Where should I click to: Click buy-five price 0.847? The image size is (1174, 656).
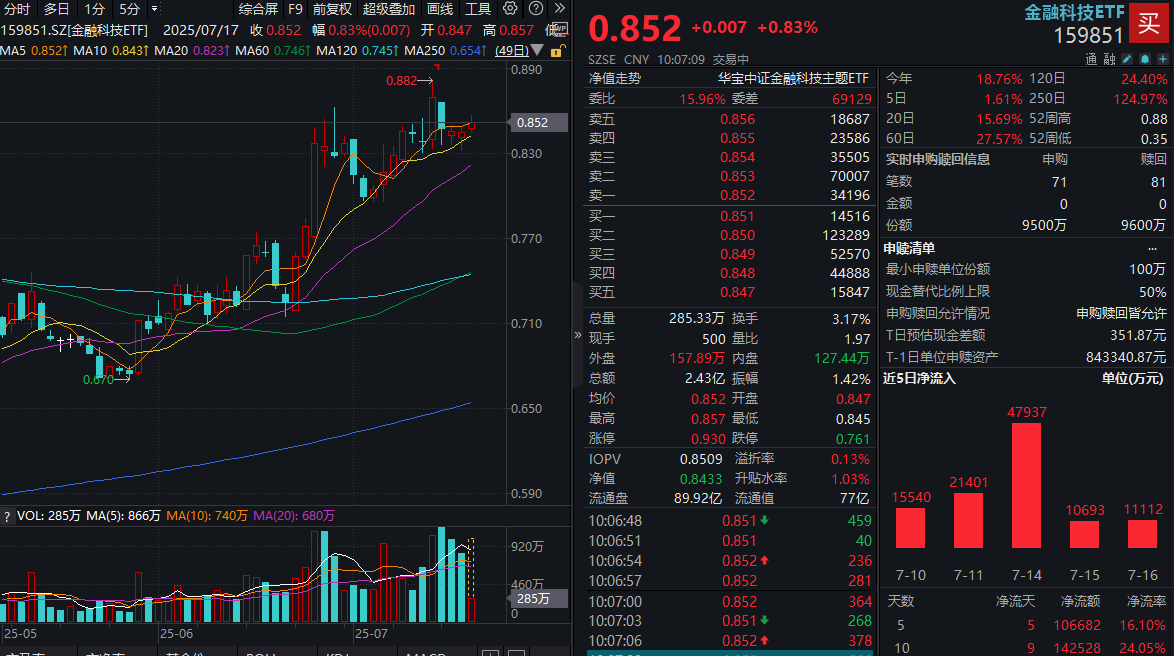737,292
